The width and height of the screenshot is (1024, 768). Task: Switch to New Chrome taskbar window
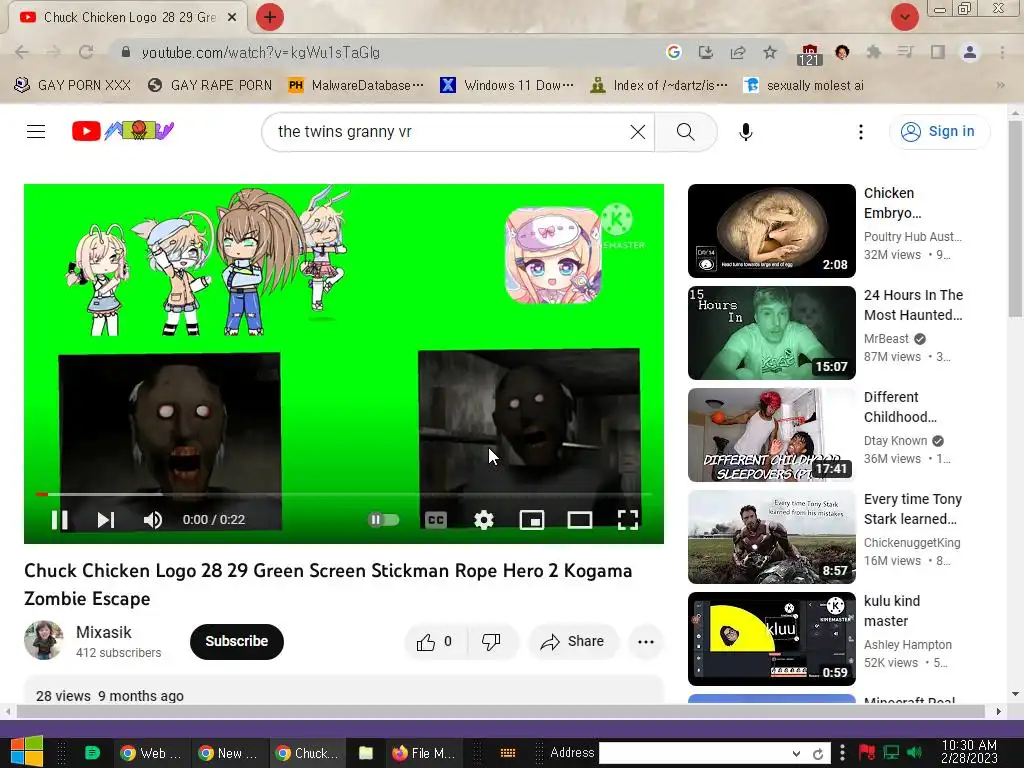pyautogui.click(x=228, y=753)
